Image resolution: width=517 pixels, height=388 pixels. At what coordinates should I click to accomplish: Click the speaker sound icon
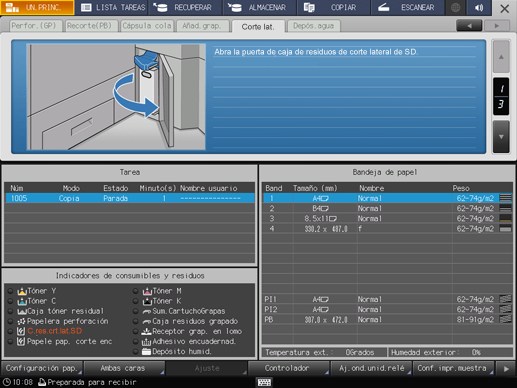[479, 8]
